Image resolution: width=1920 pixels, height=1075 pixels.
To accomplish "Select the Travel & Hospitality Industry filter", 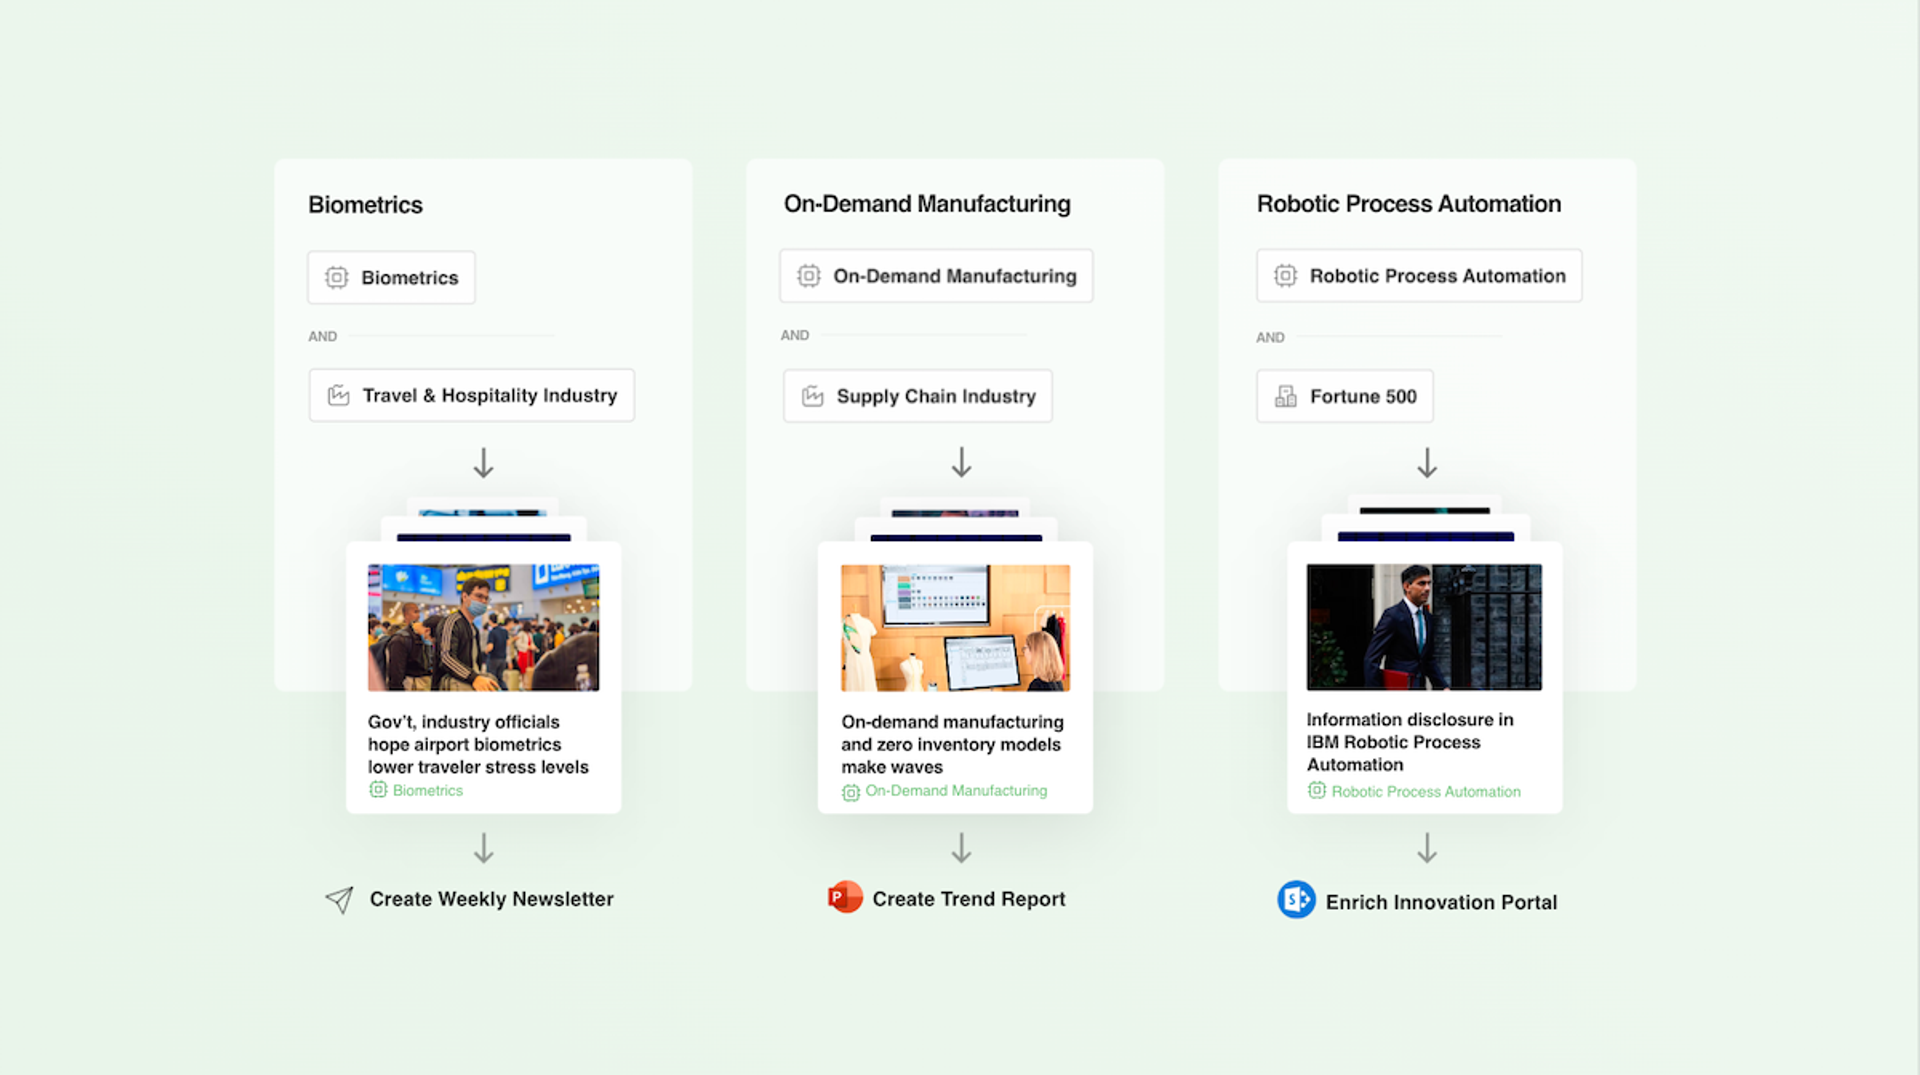I will click(x=471, y=395).
